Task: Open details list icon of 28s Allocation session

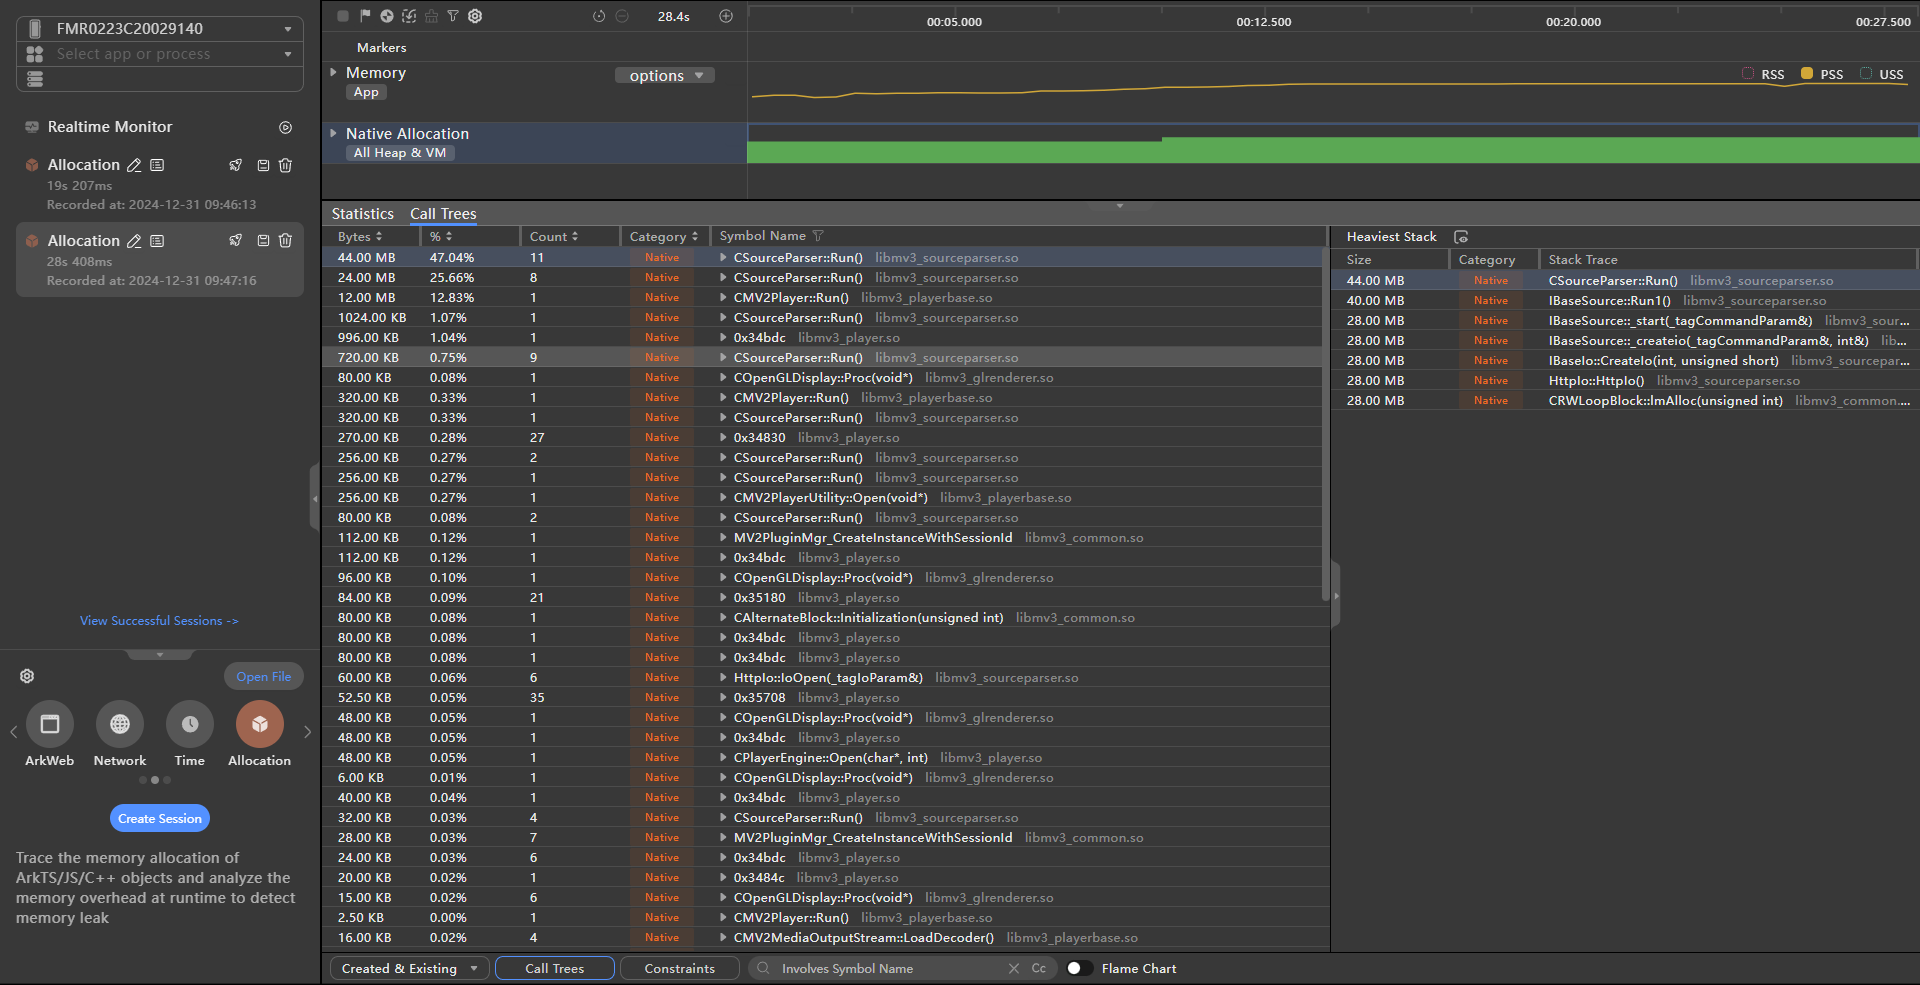Action: [x=157, y=241]
